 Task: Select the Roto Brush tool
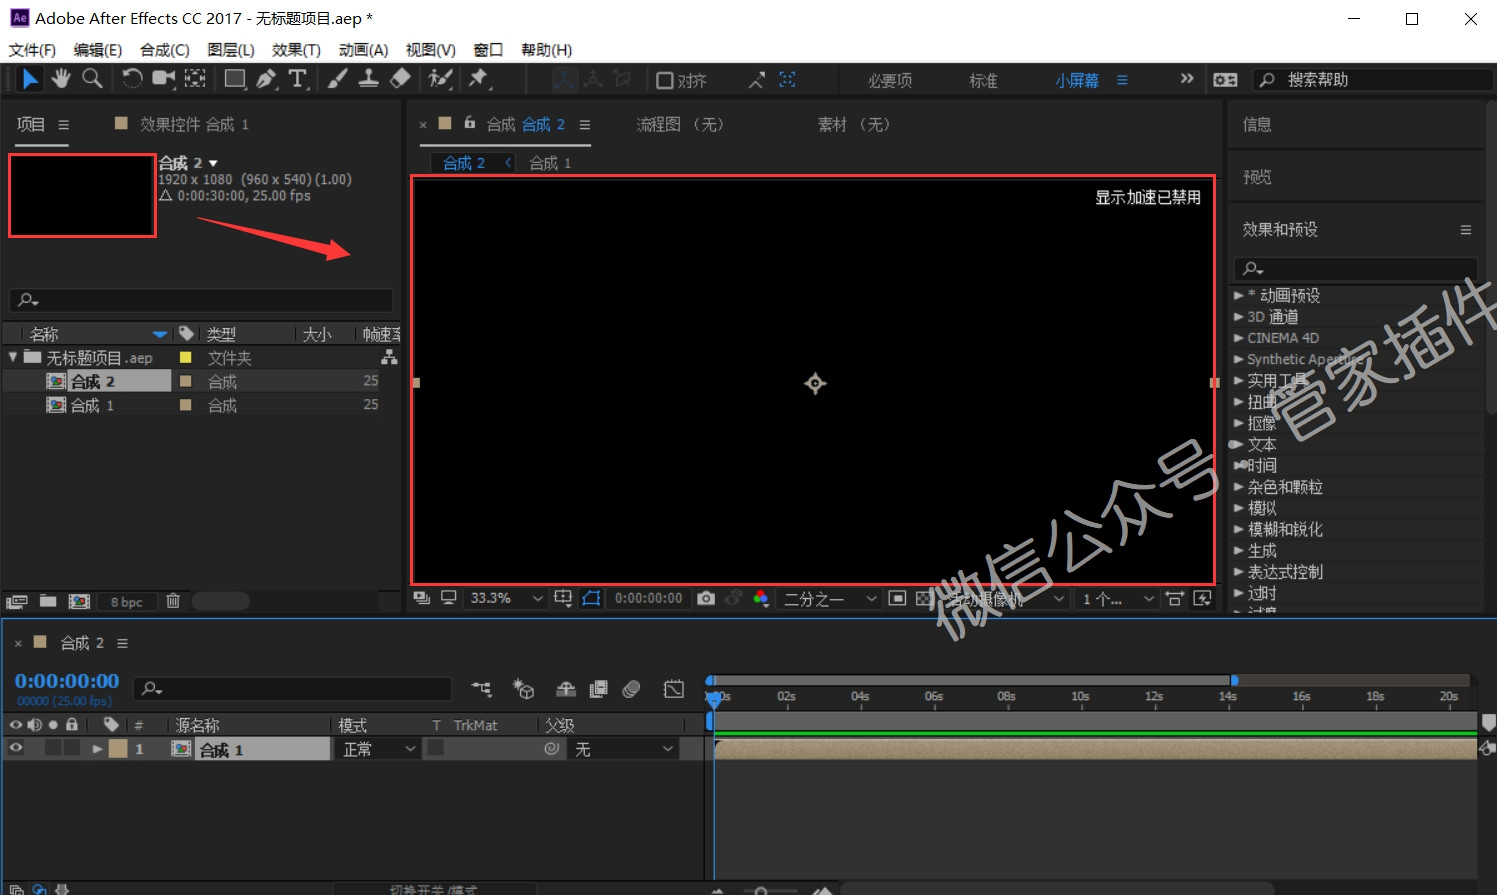[440, 79]
